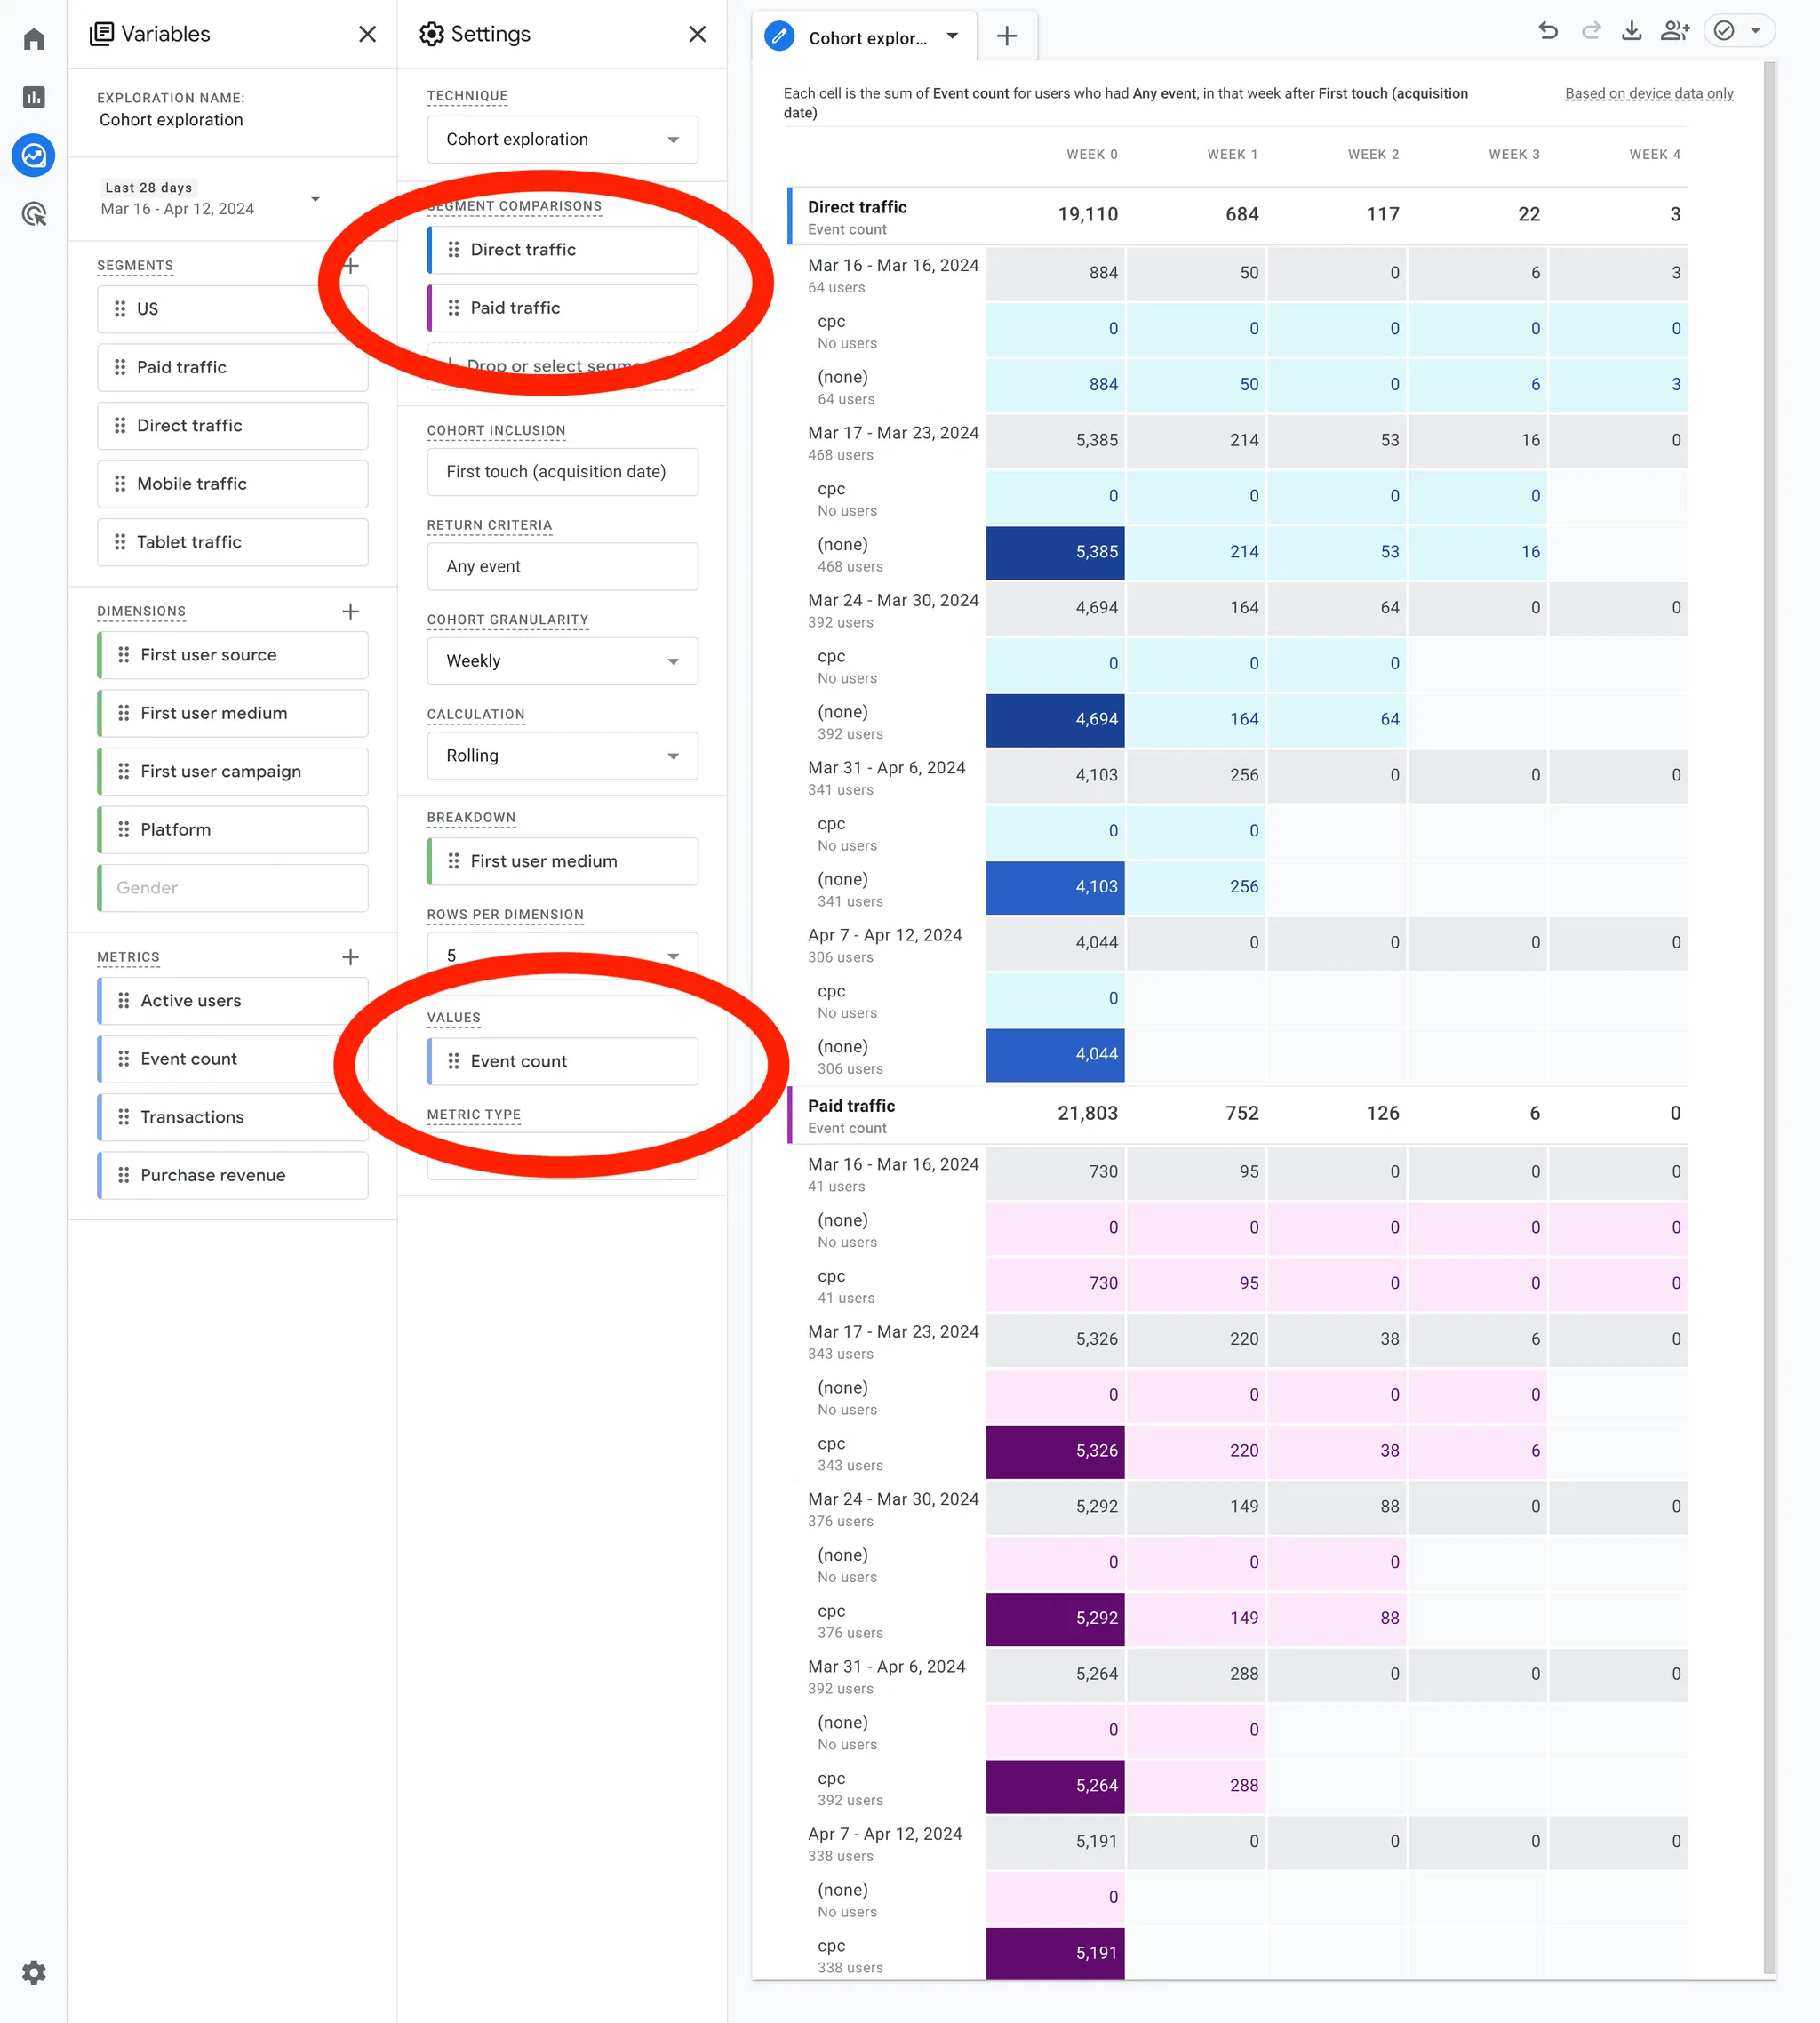Viewport: 1820px width, 2023px height.
Task: Open the Advertising icon in sidebar
Action: click(x=34, y=213)
